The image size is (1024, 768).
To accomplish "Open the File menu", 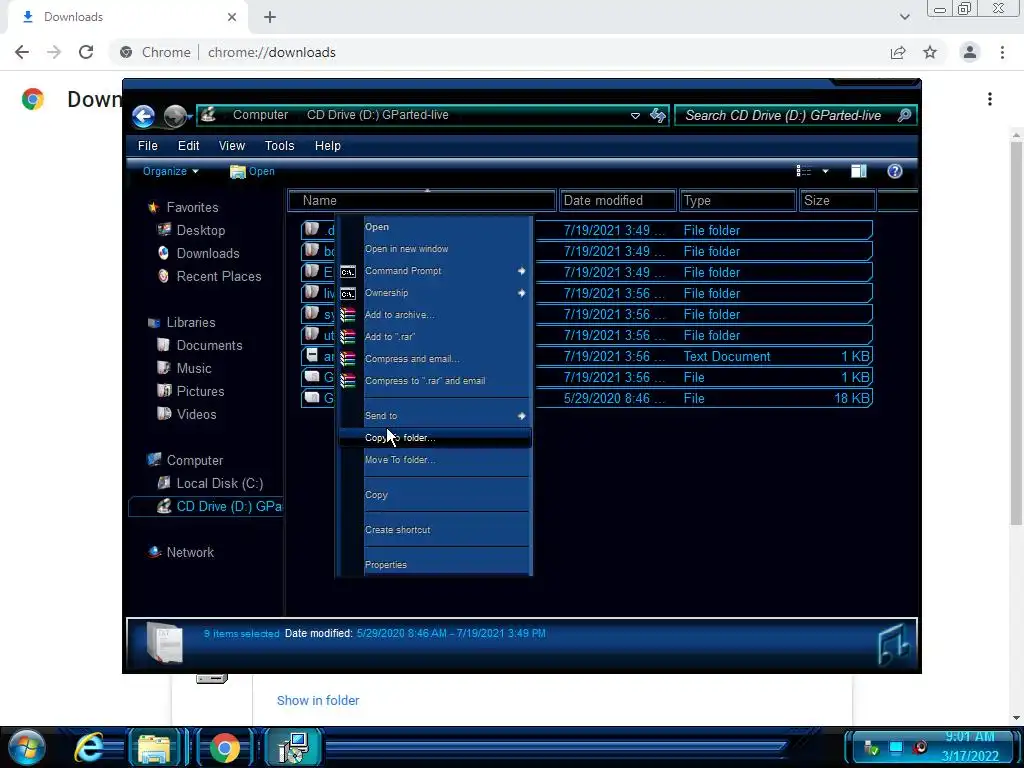I will pyautogui.click(x=148, y=146).
